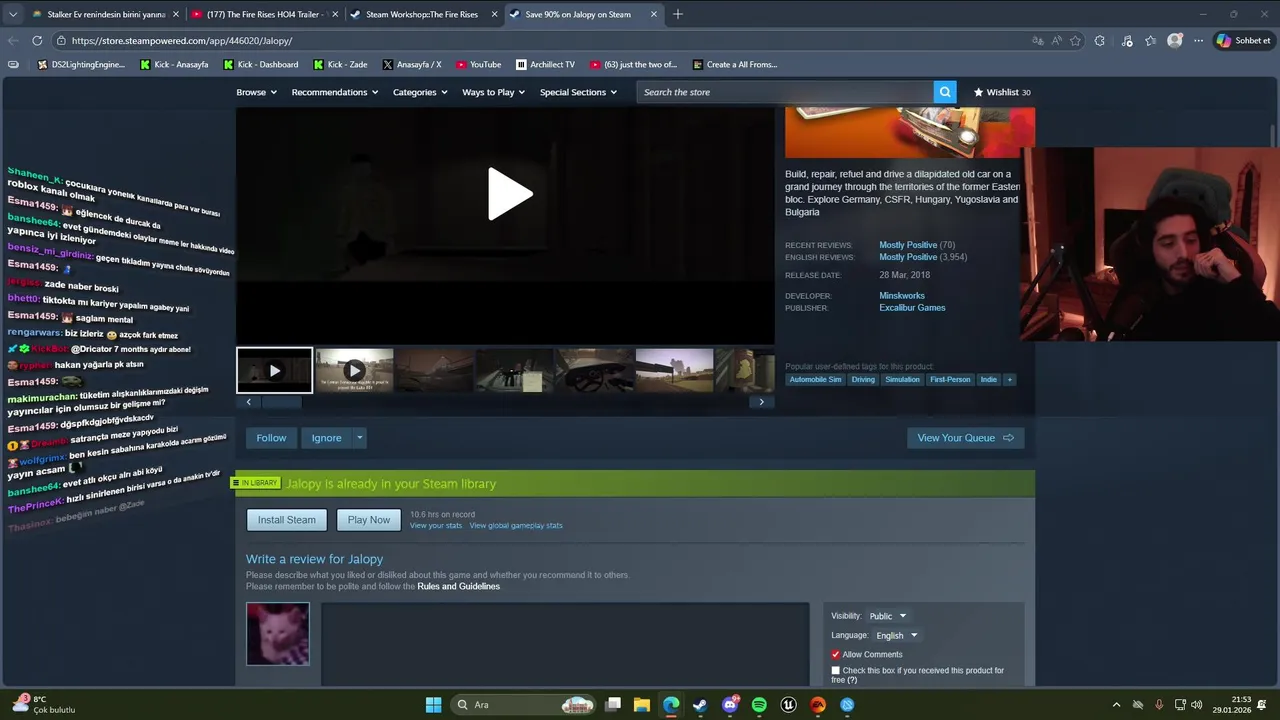The image size is (1280, 720).
Task: Open Rules and Guidelines link
Action: 458,587
